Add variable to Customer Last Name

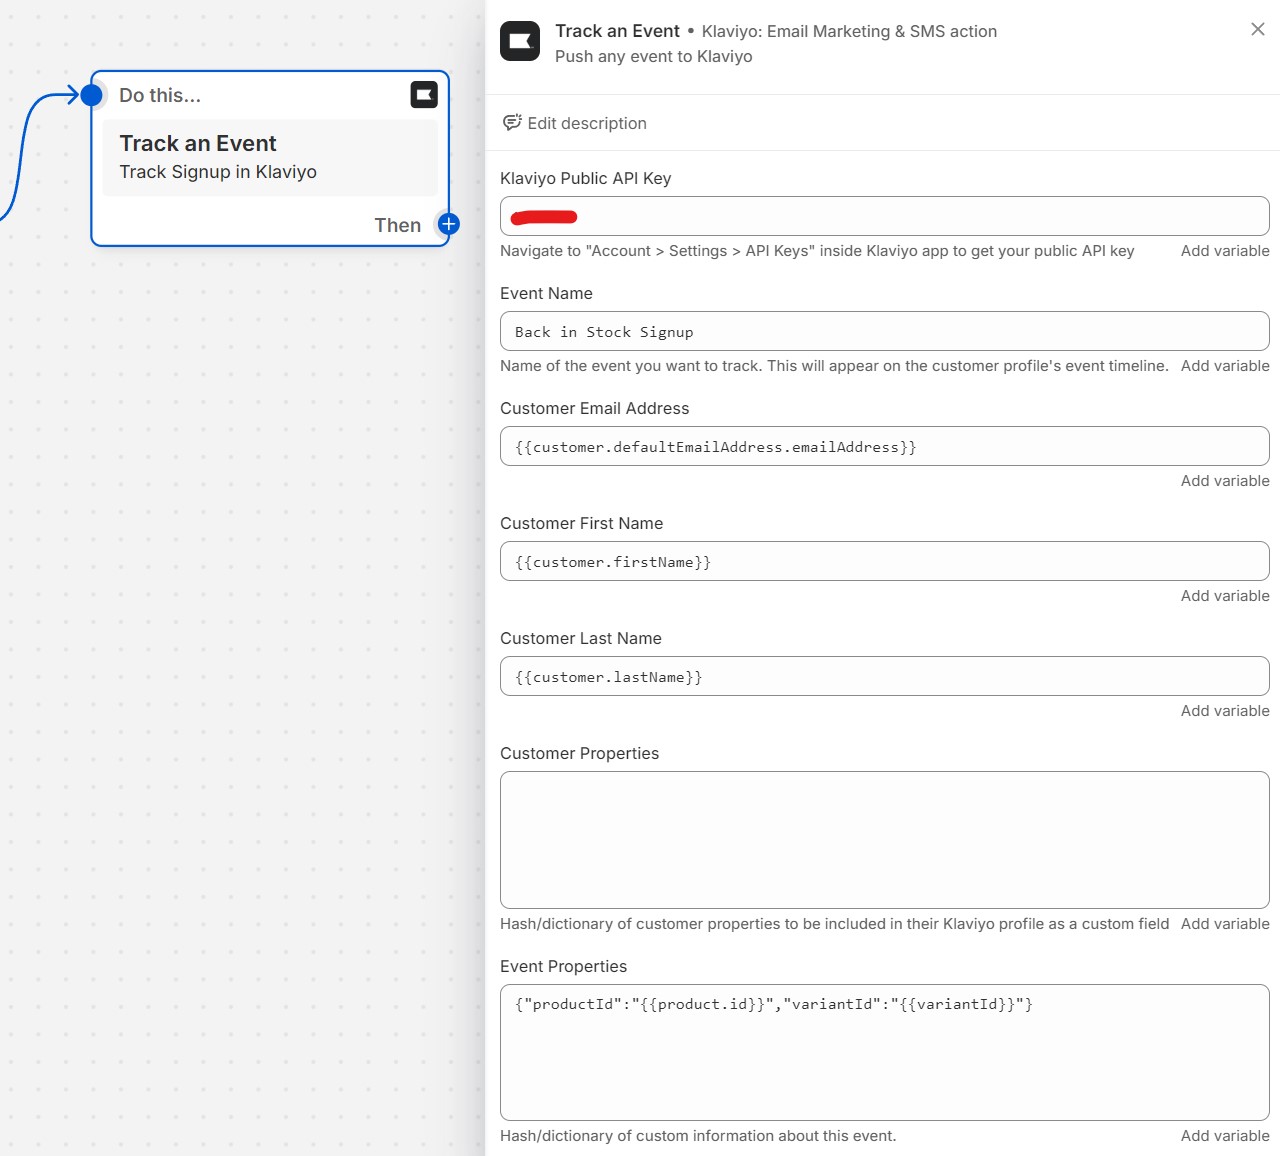click(1225, 711)
